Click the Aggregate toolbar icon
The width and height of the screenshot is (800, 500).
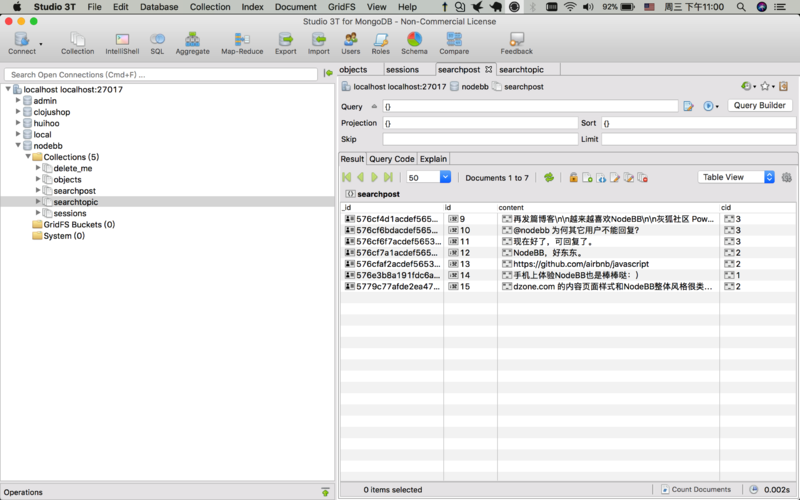(x=192, y=43)
